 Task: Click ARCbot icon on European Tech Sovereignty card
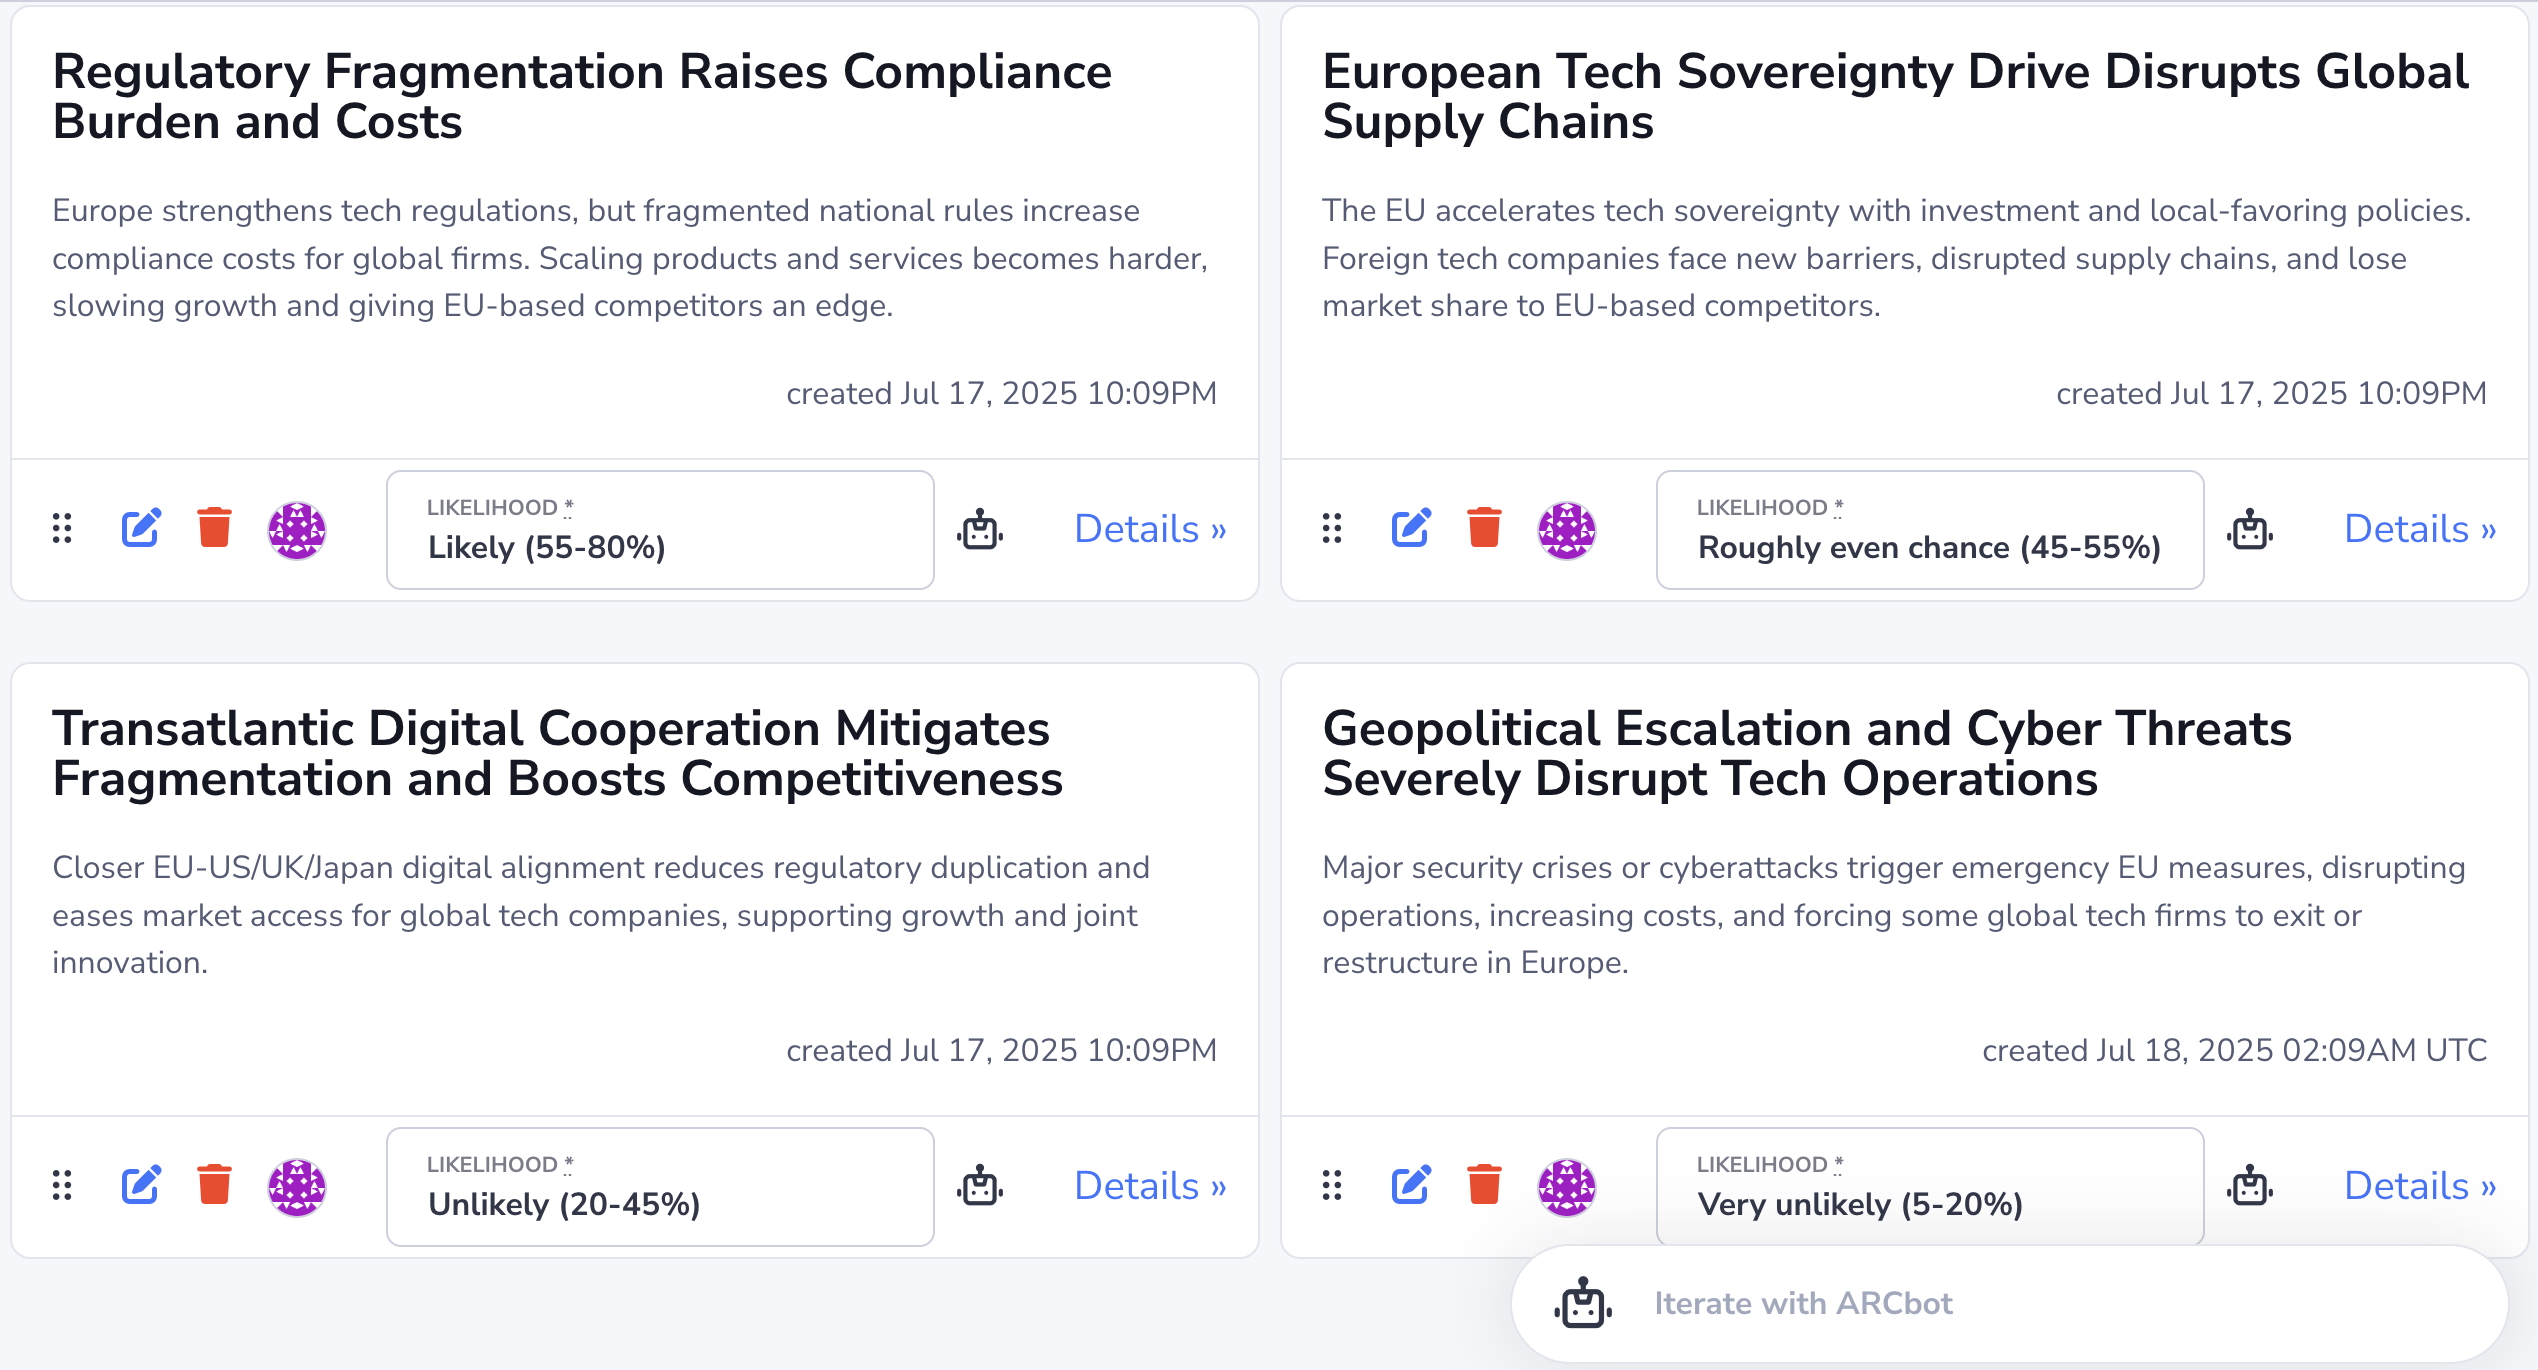[2250, 530]
